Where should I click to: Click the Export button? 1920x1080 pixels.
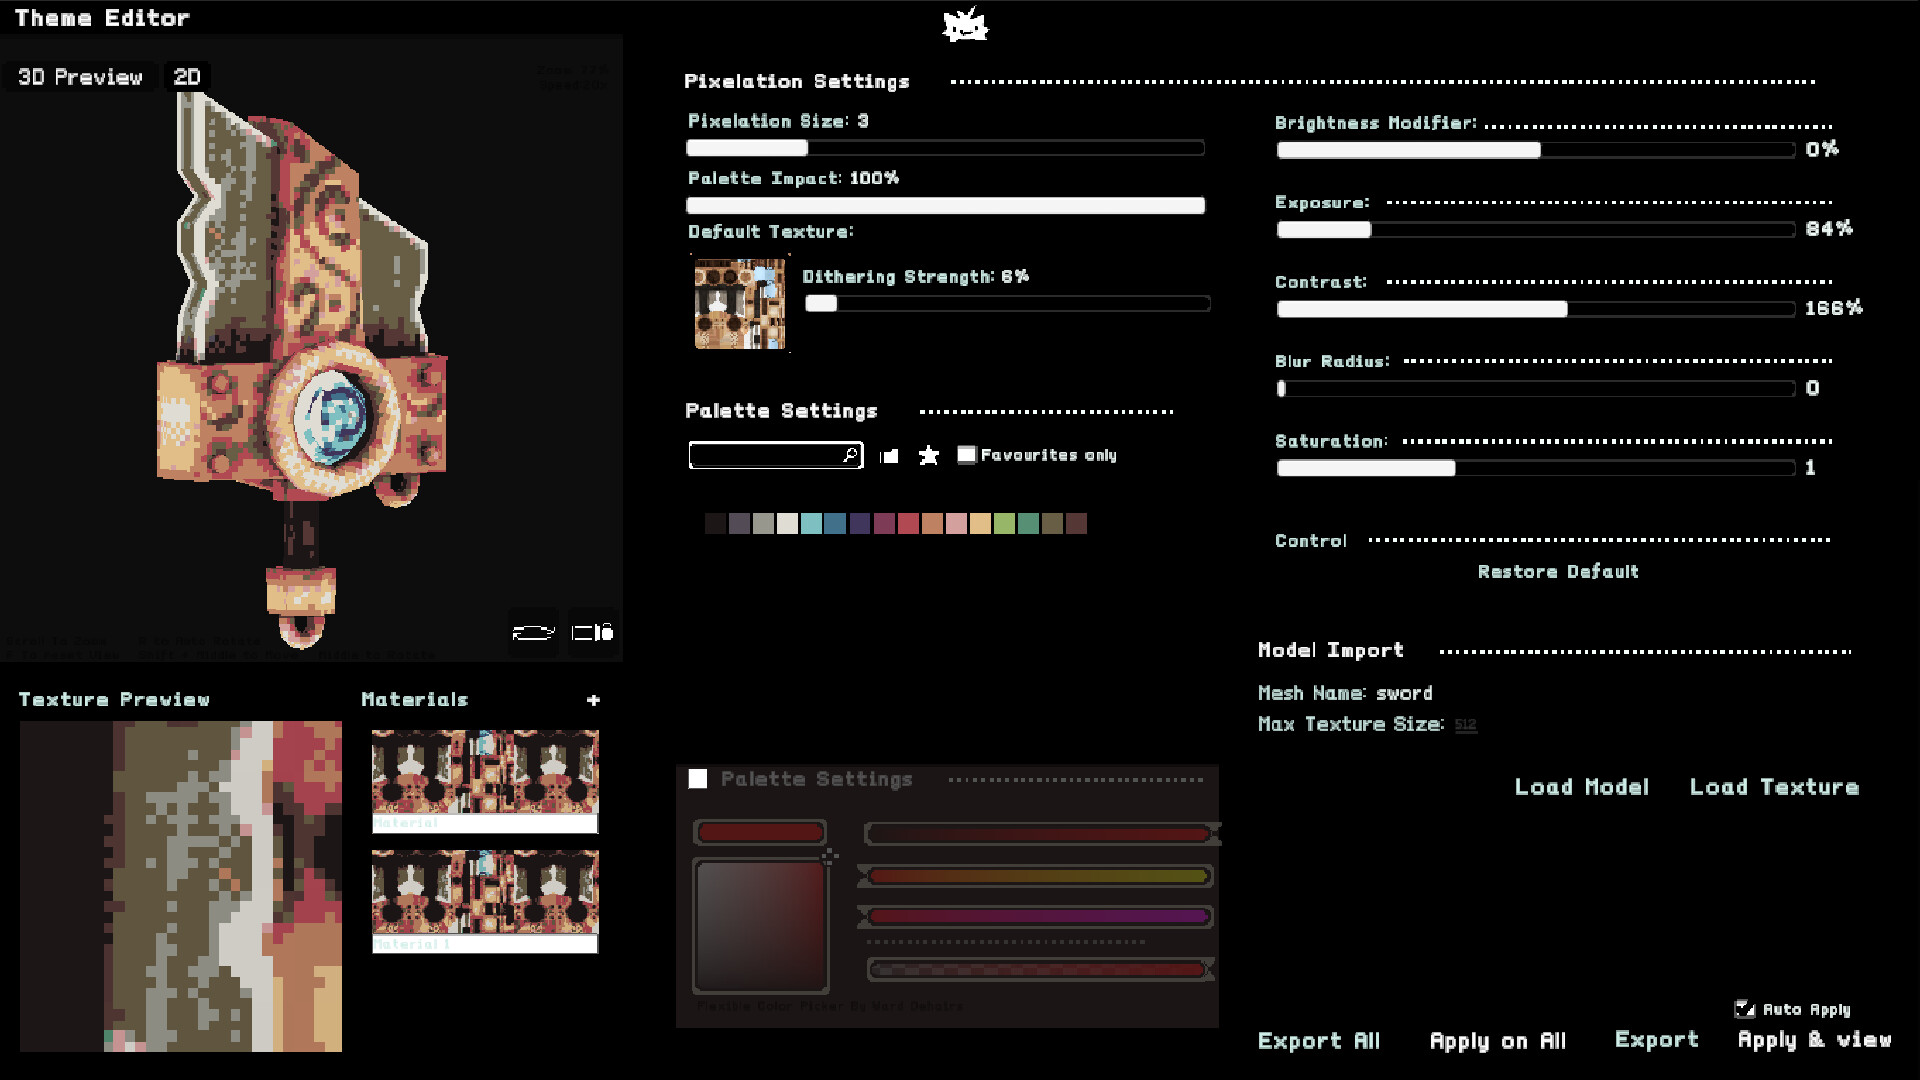pos(1657,1040)
